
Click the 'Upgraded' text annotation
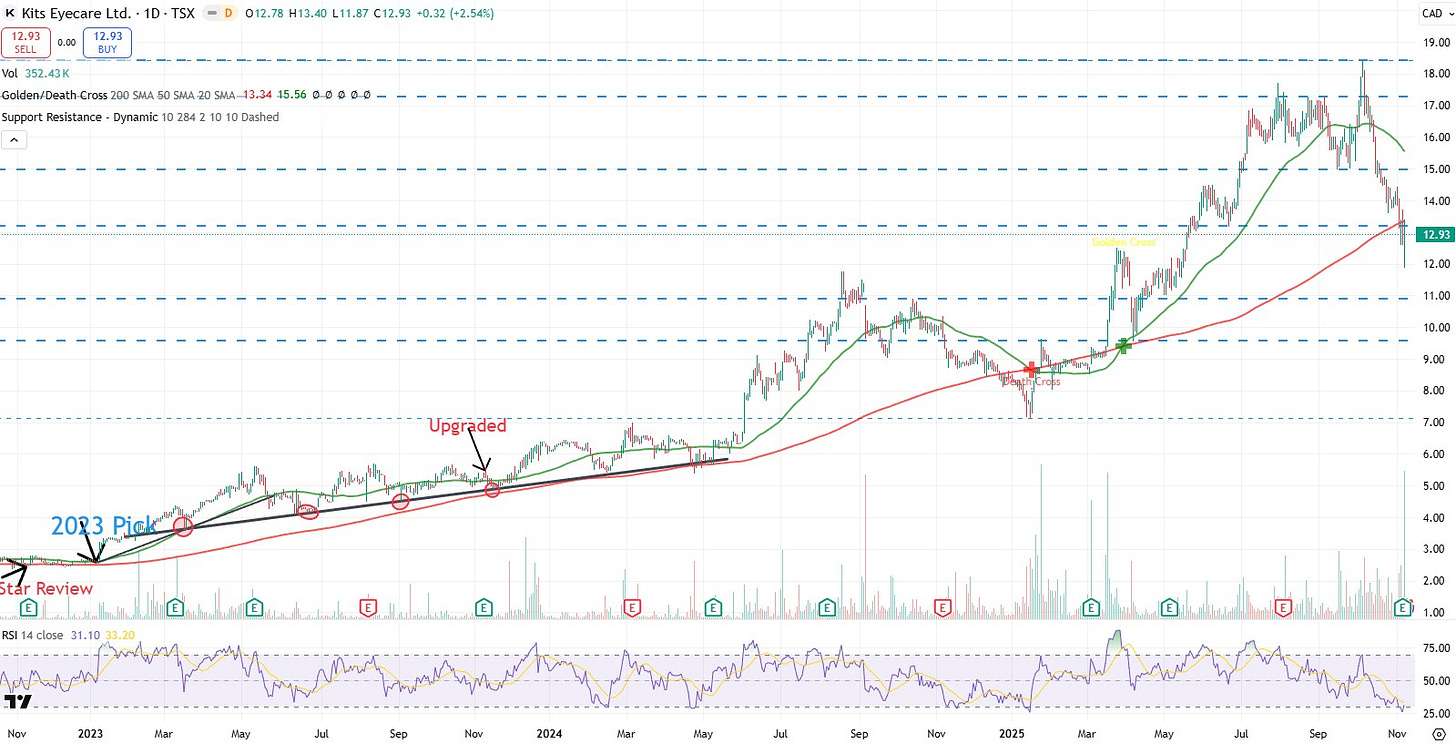tap(468, 425)
